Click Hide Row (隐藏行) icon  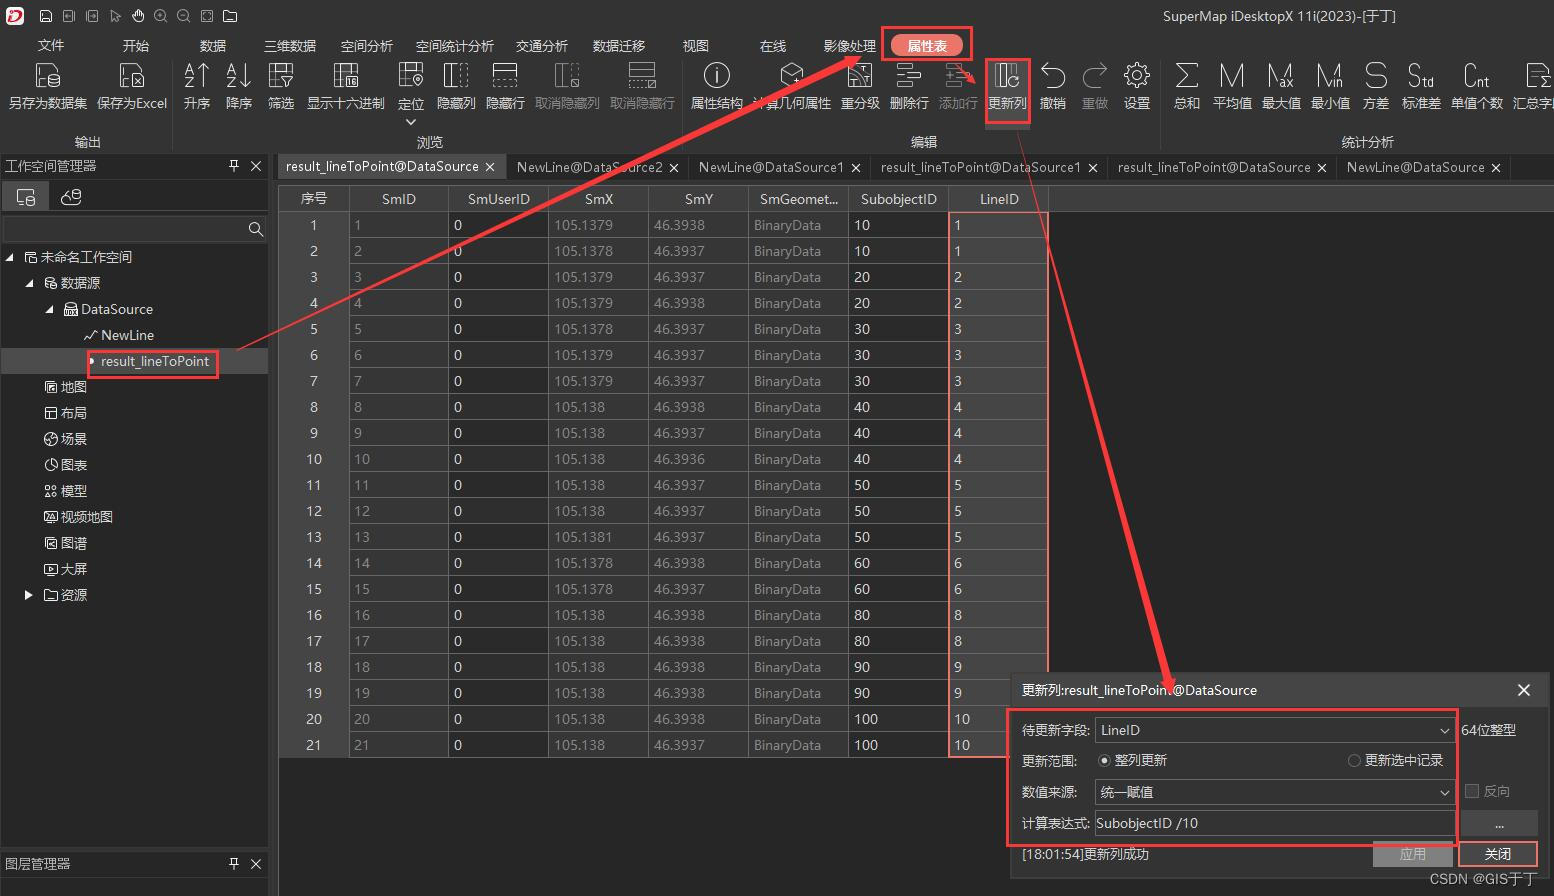(505, 76)
